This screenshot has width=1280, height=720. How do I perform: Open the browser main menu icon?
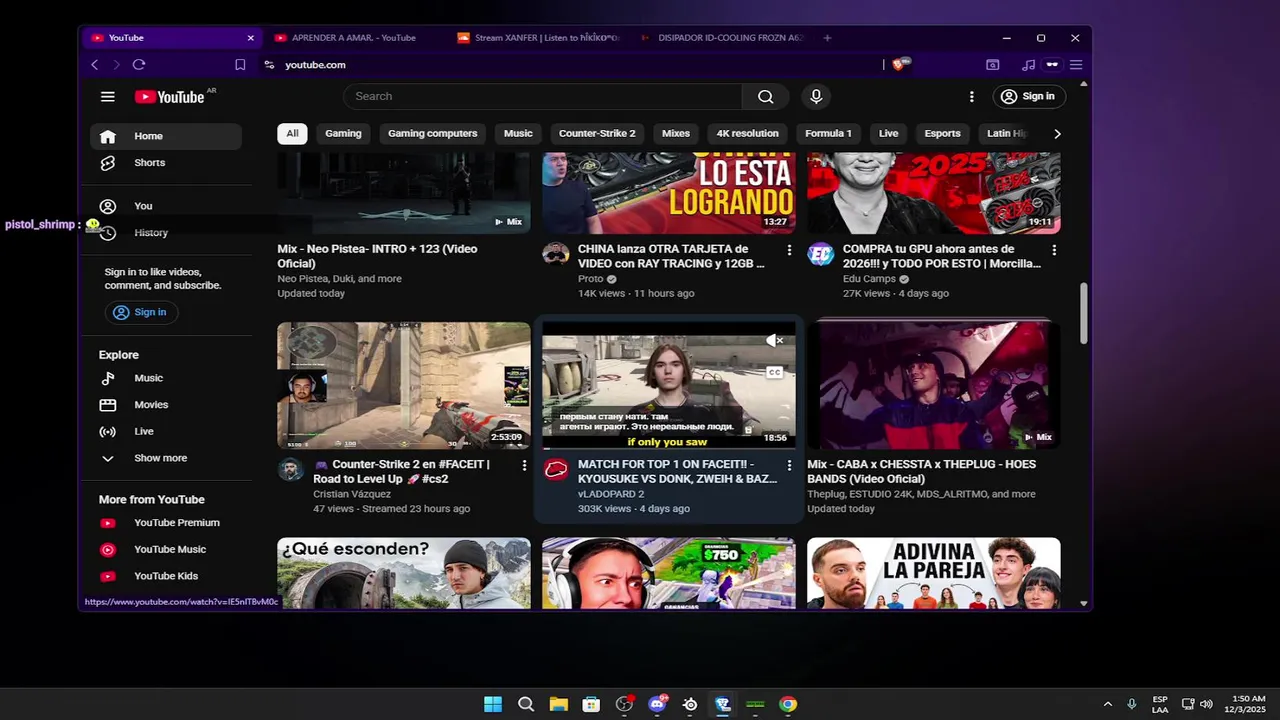click(x=1076, y=64)
